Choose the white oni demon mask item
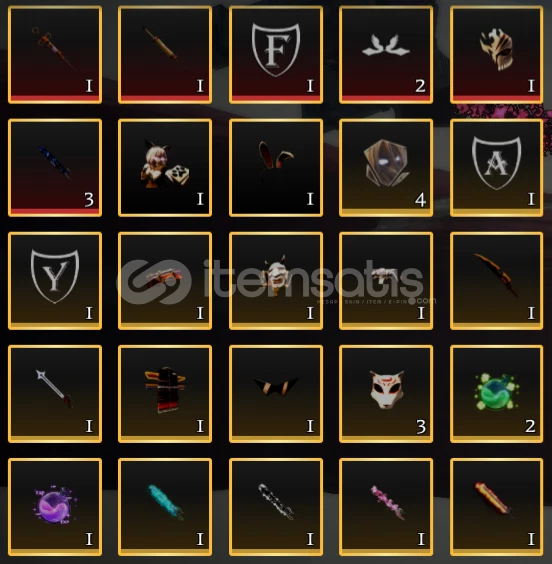 click(x=276, y=281)
